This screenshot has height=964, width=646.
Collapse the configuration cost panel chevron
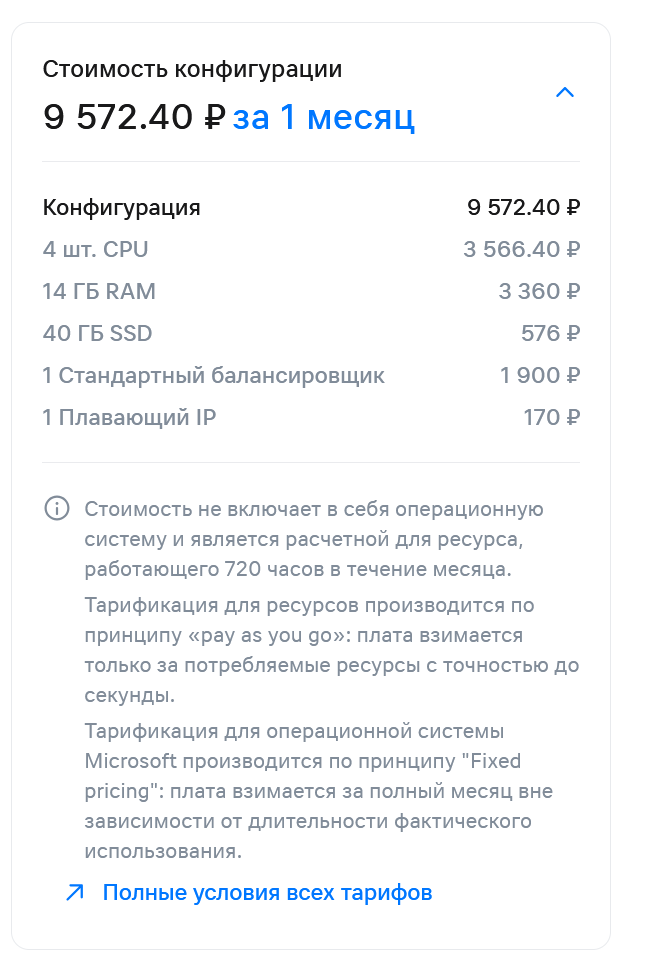pyautogui.click(x=565, y=93)
